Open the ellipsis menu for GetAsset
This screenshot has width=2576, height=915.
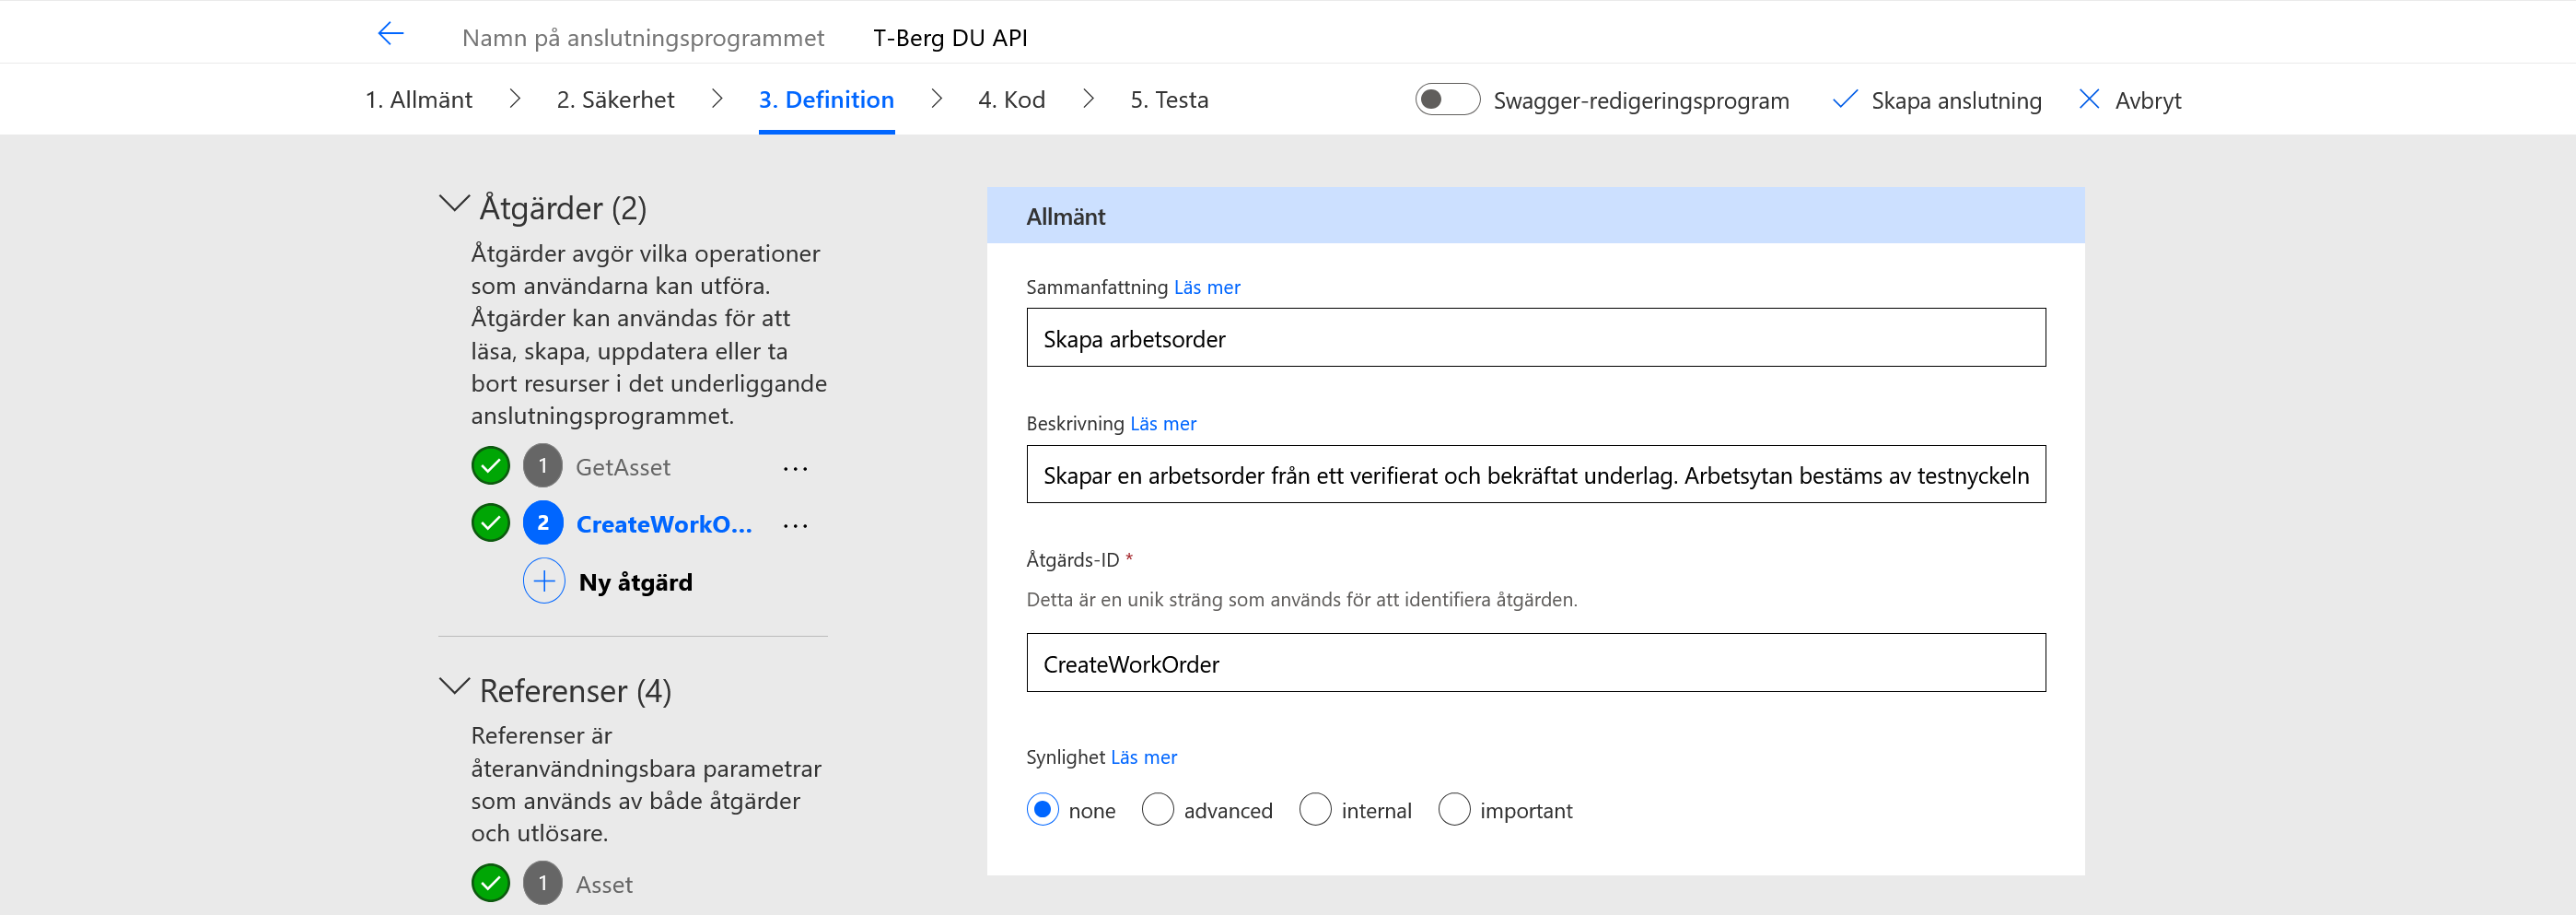tap(795, 468)
